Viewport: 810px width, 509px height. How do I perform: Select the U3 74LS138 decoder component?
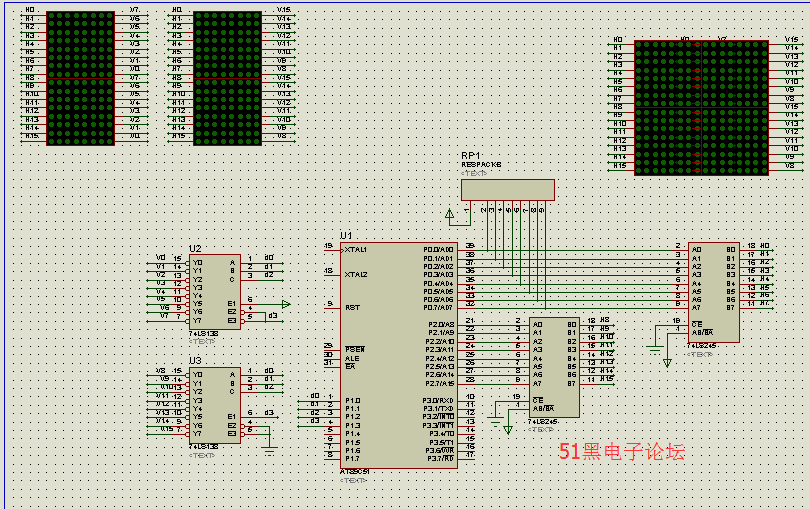point(214,404)
